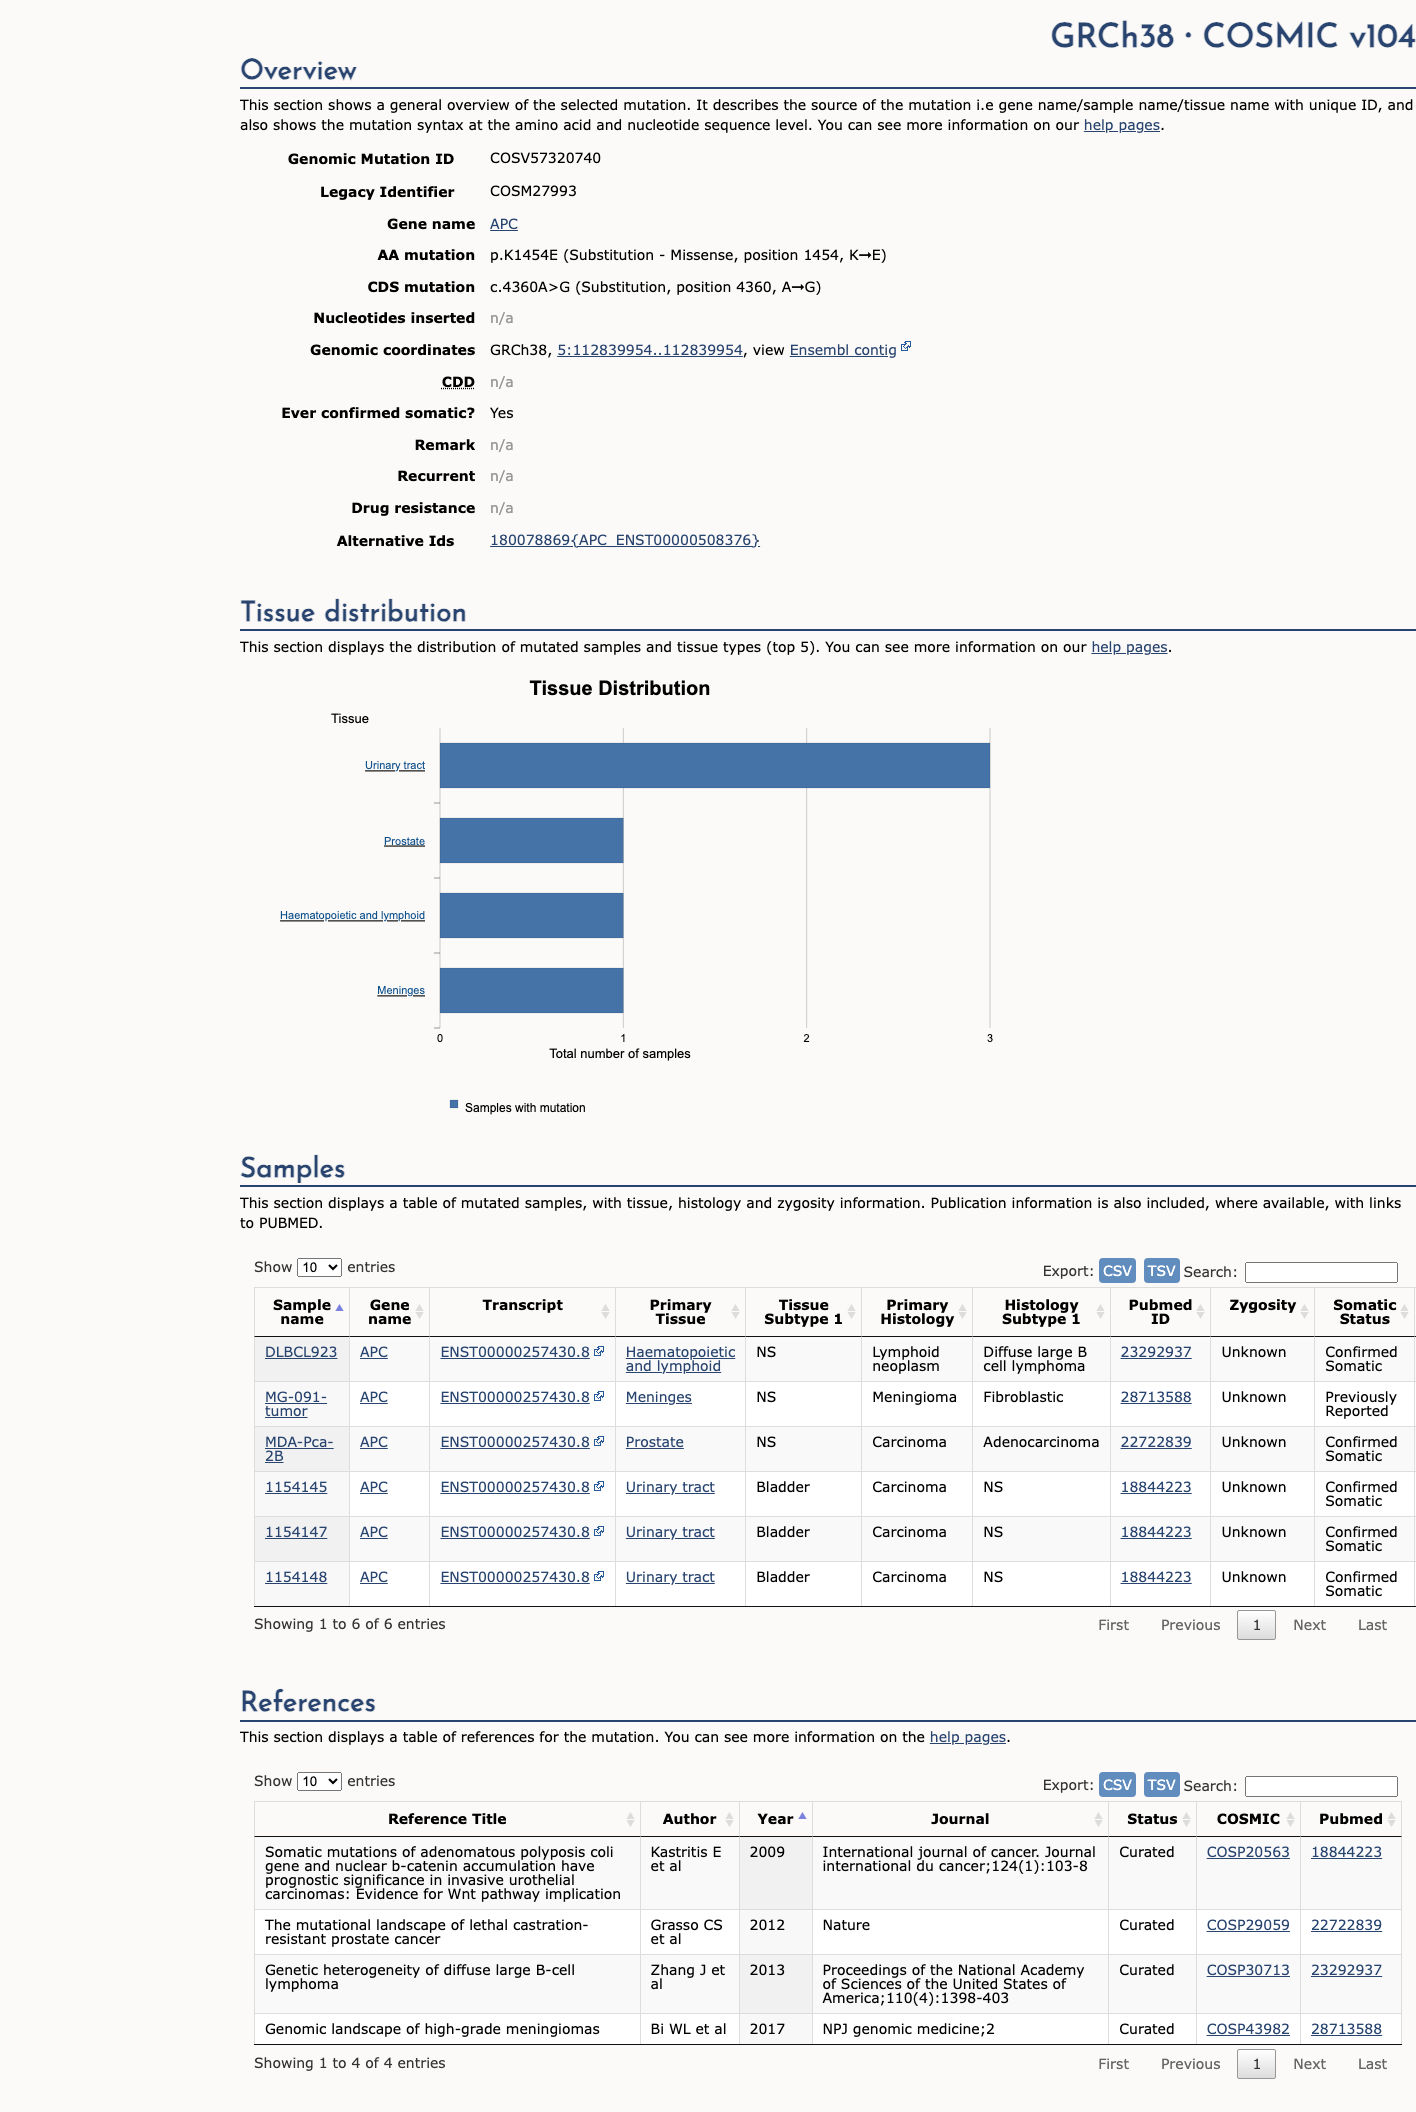Focus the References table search field
This screenshot has width=1416, height=2112.
1321,1786
